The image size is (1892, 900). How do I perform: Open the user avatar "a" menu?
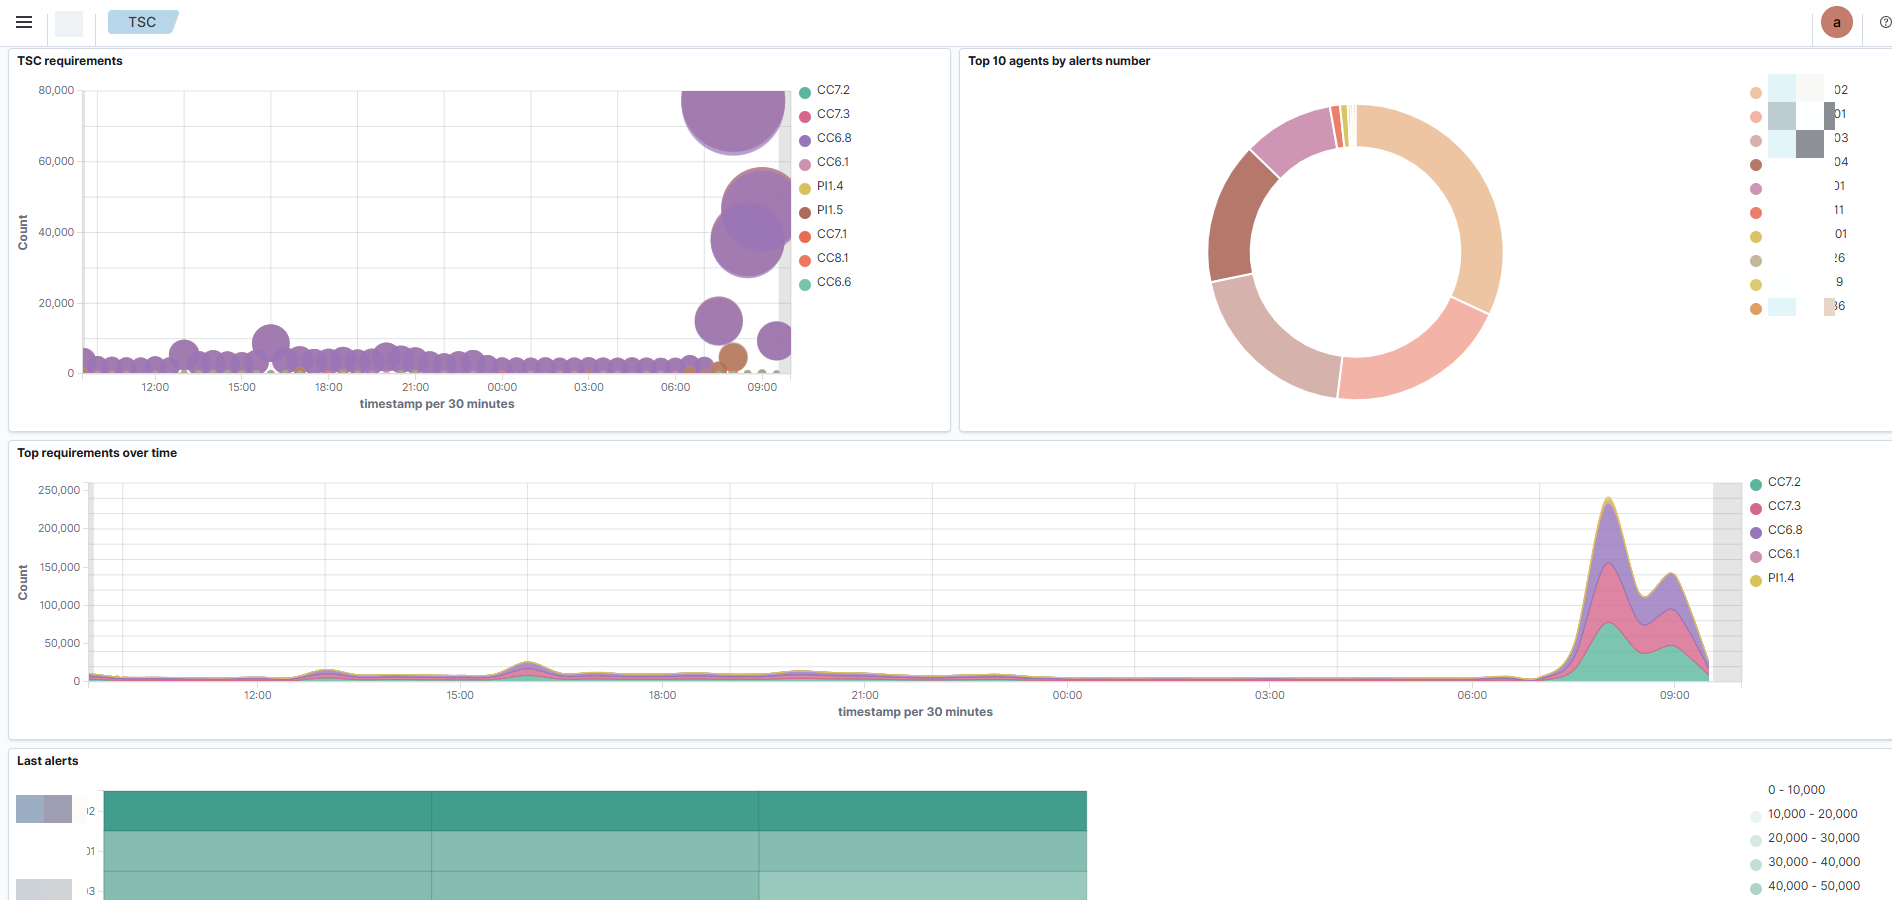pyautogui.click(x=1836, y=22)
